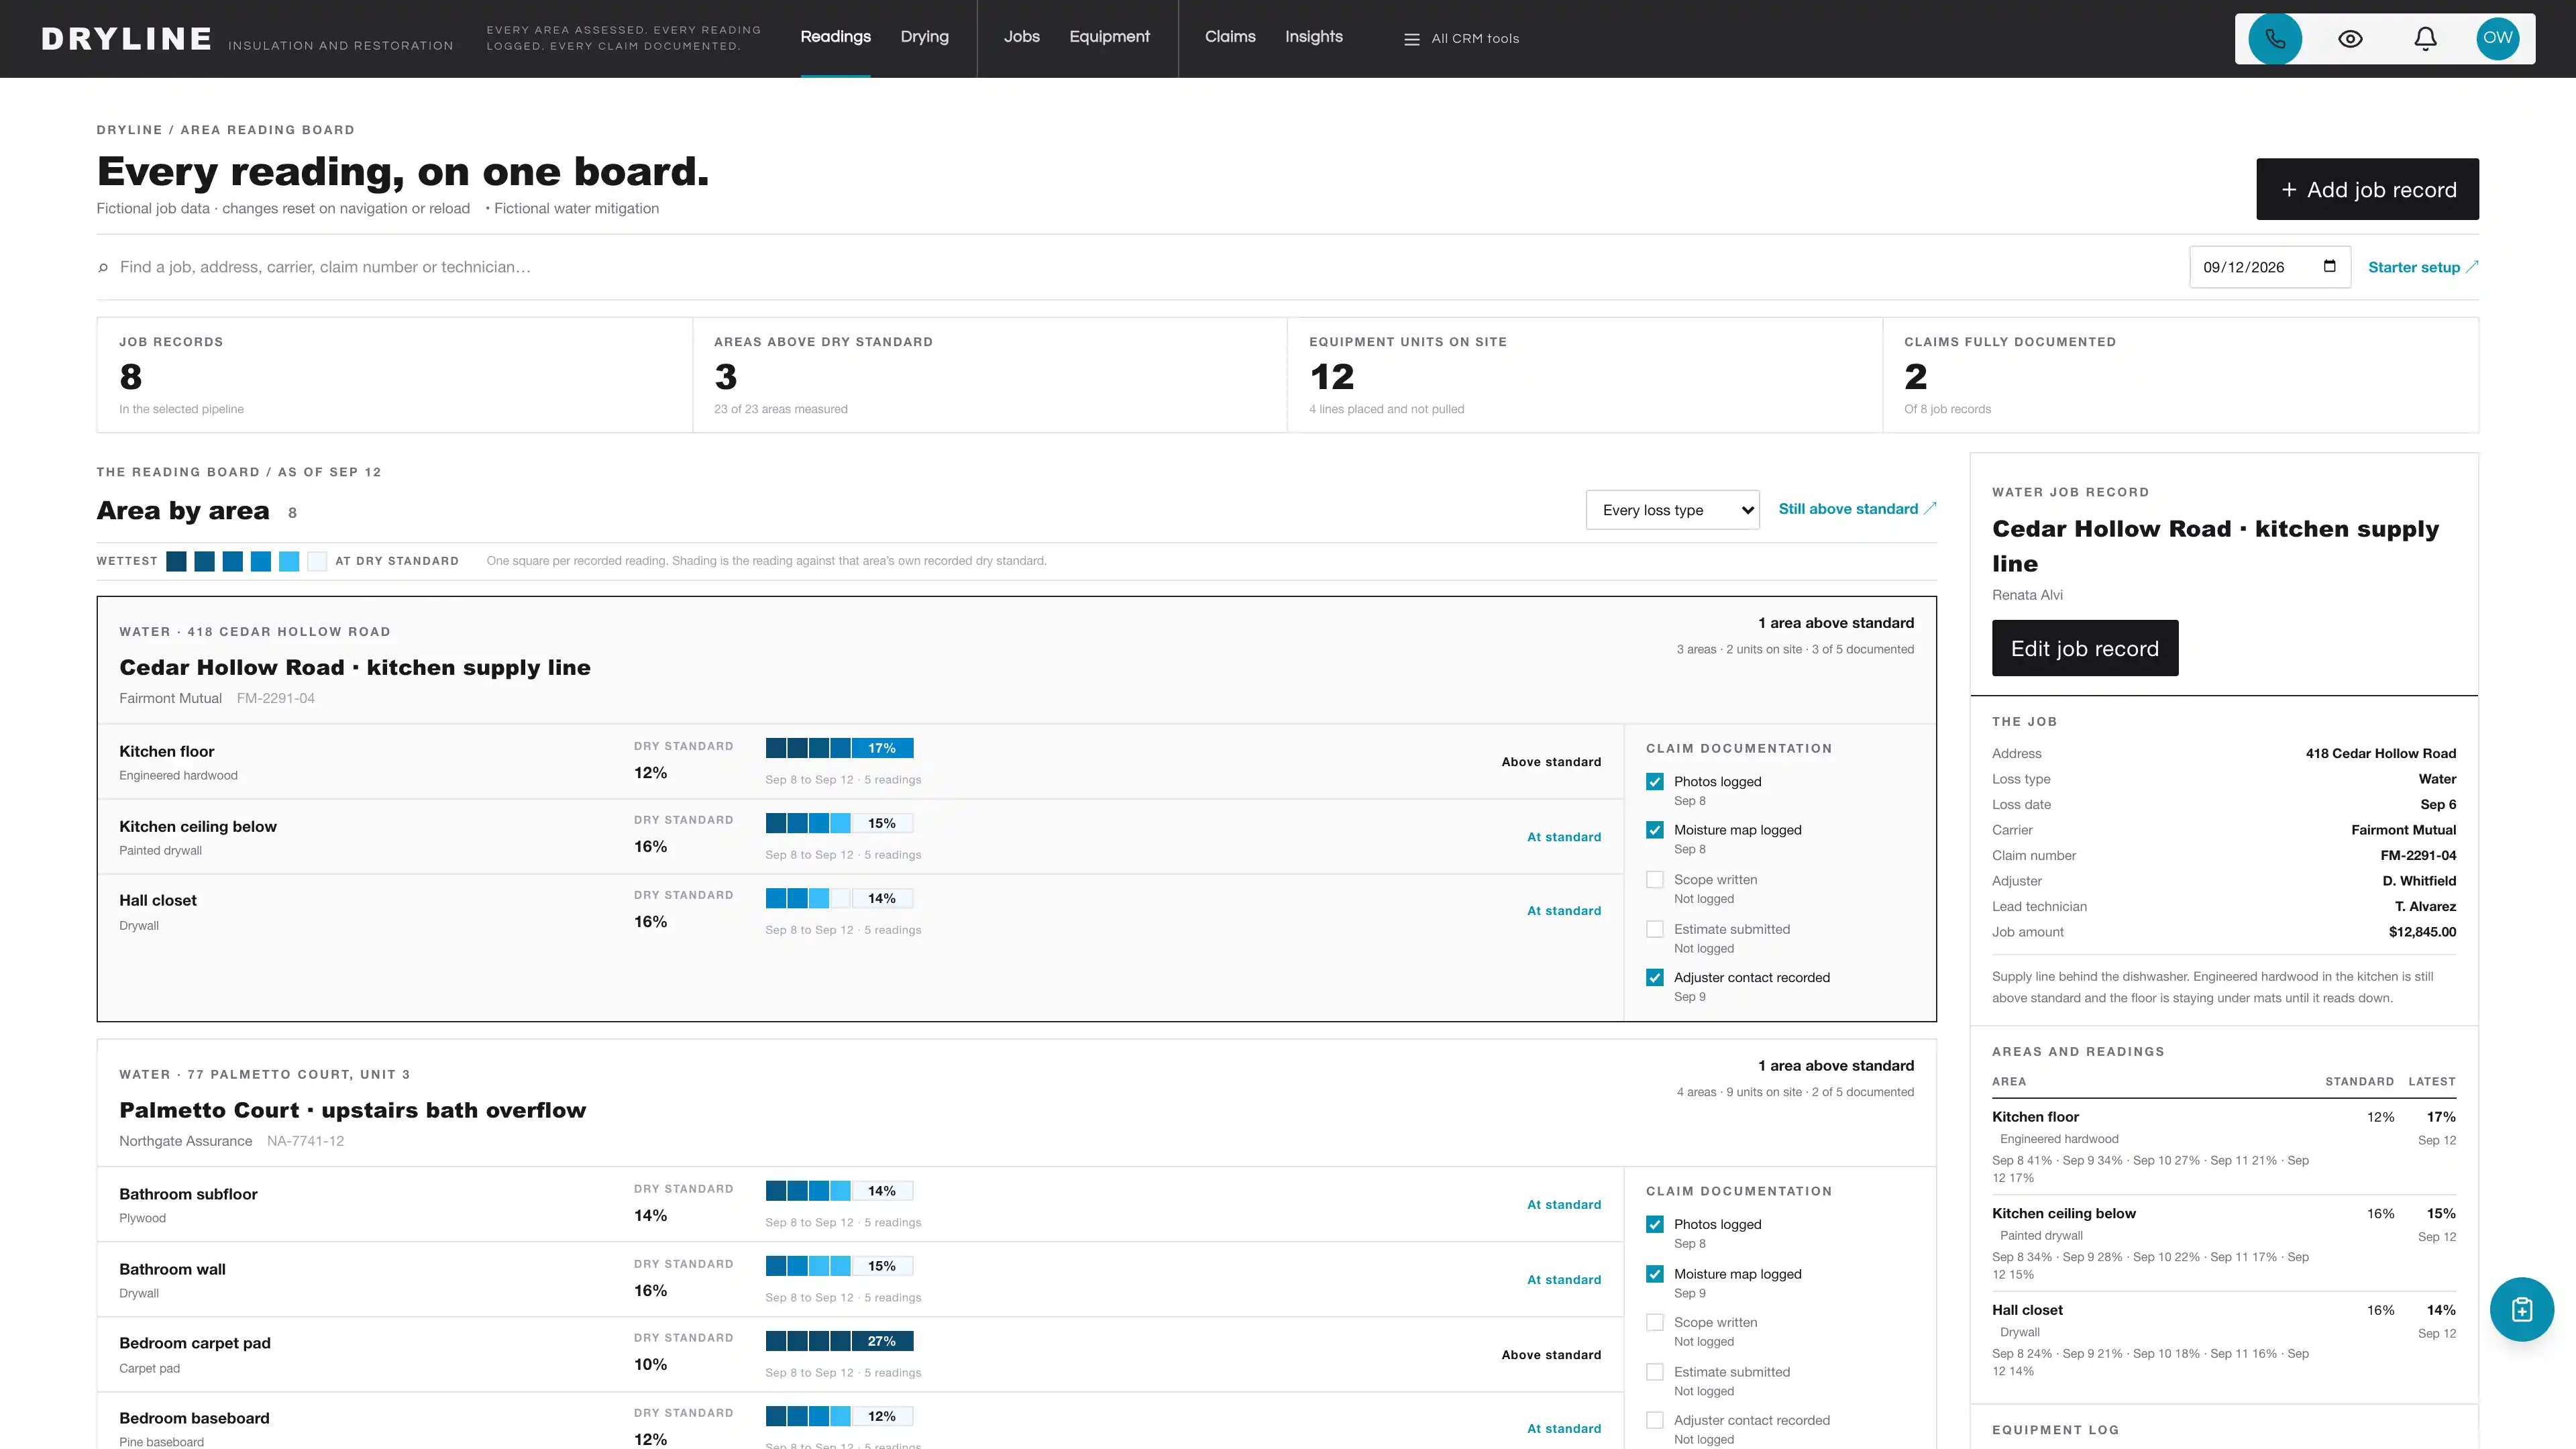Screen dimensions: 2576x1449
Task: Open the date picker field 09/12/2026
Action: pos(2269,267)
